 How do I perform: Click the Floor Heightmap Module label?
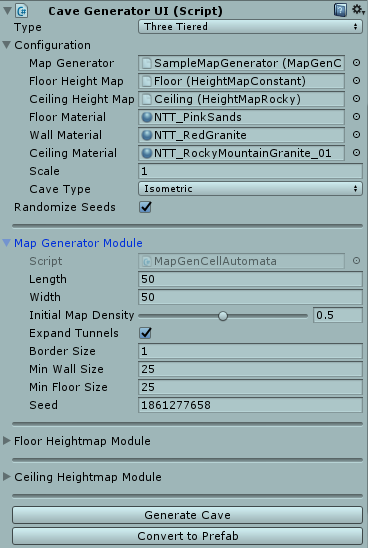(82, 441)
